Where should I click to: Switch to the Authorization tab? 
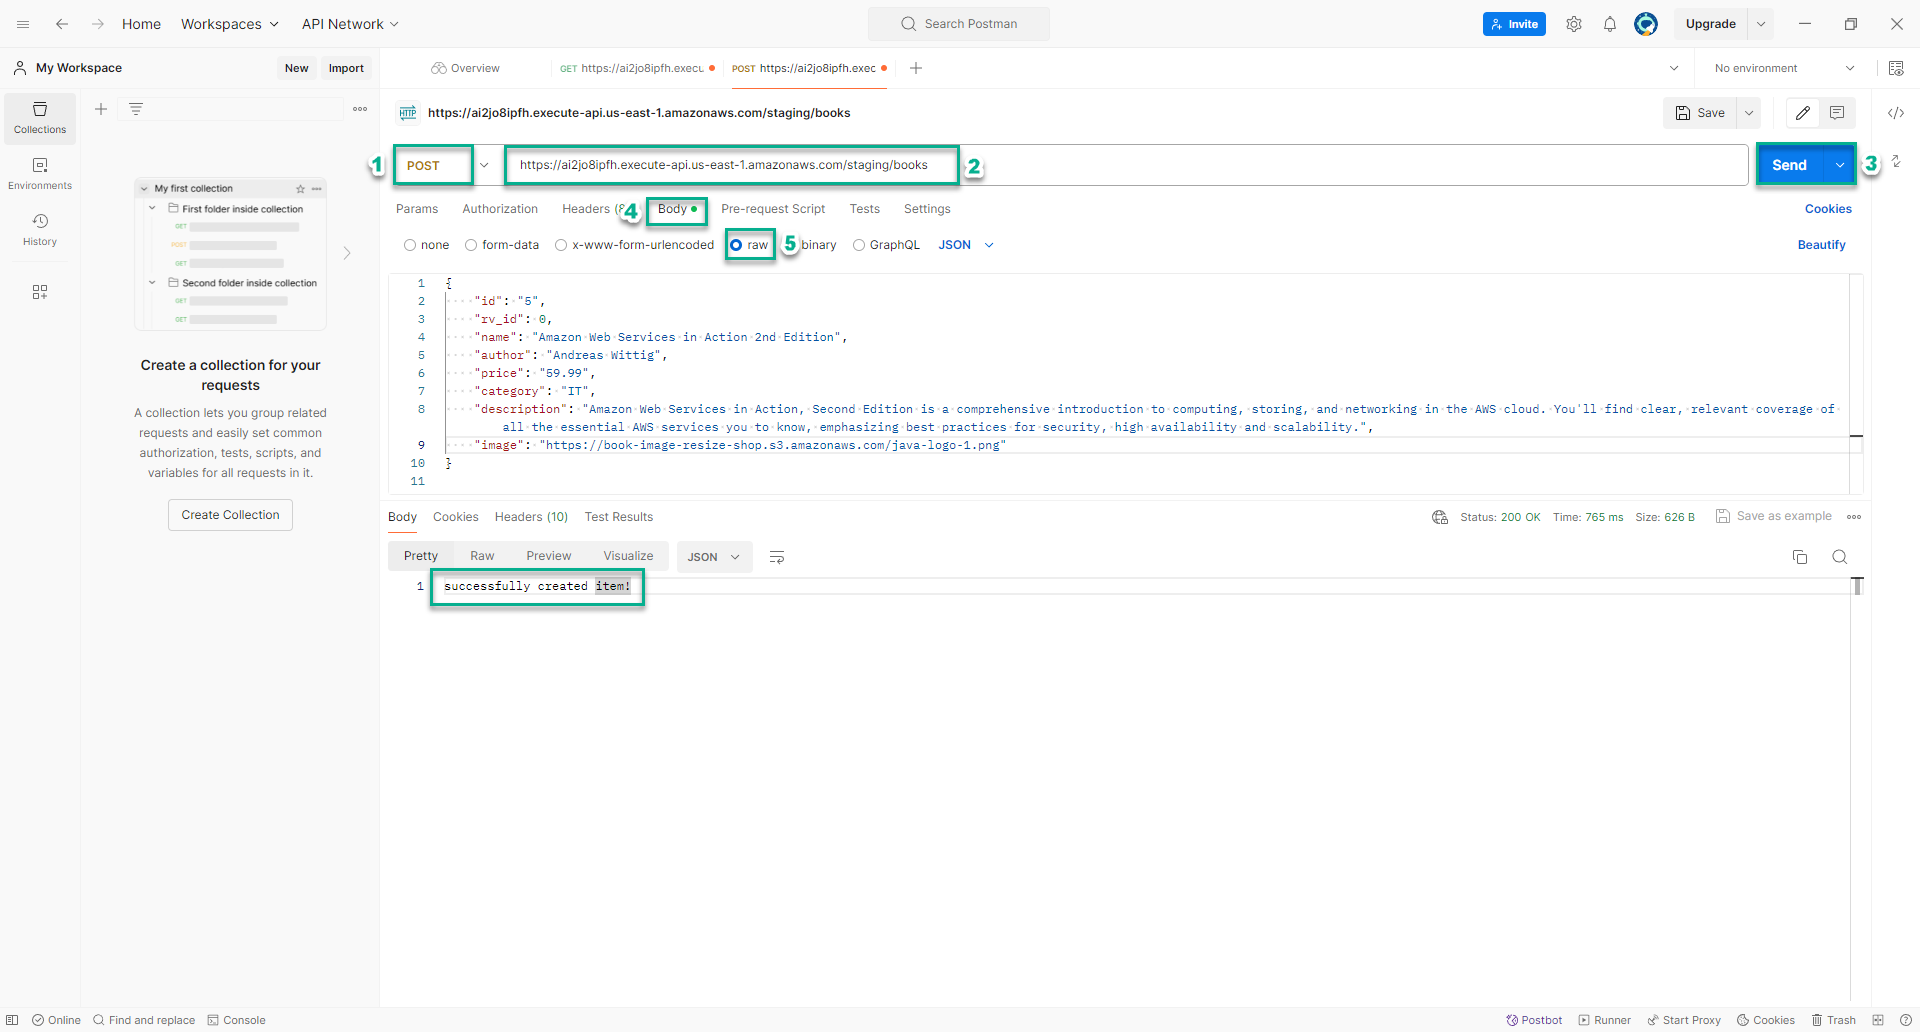tap(500, 209)
